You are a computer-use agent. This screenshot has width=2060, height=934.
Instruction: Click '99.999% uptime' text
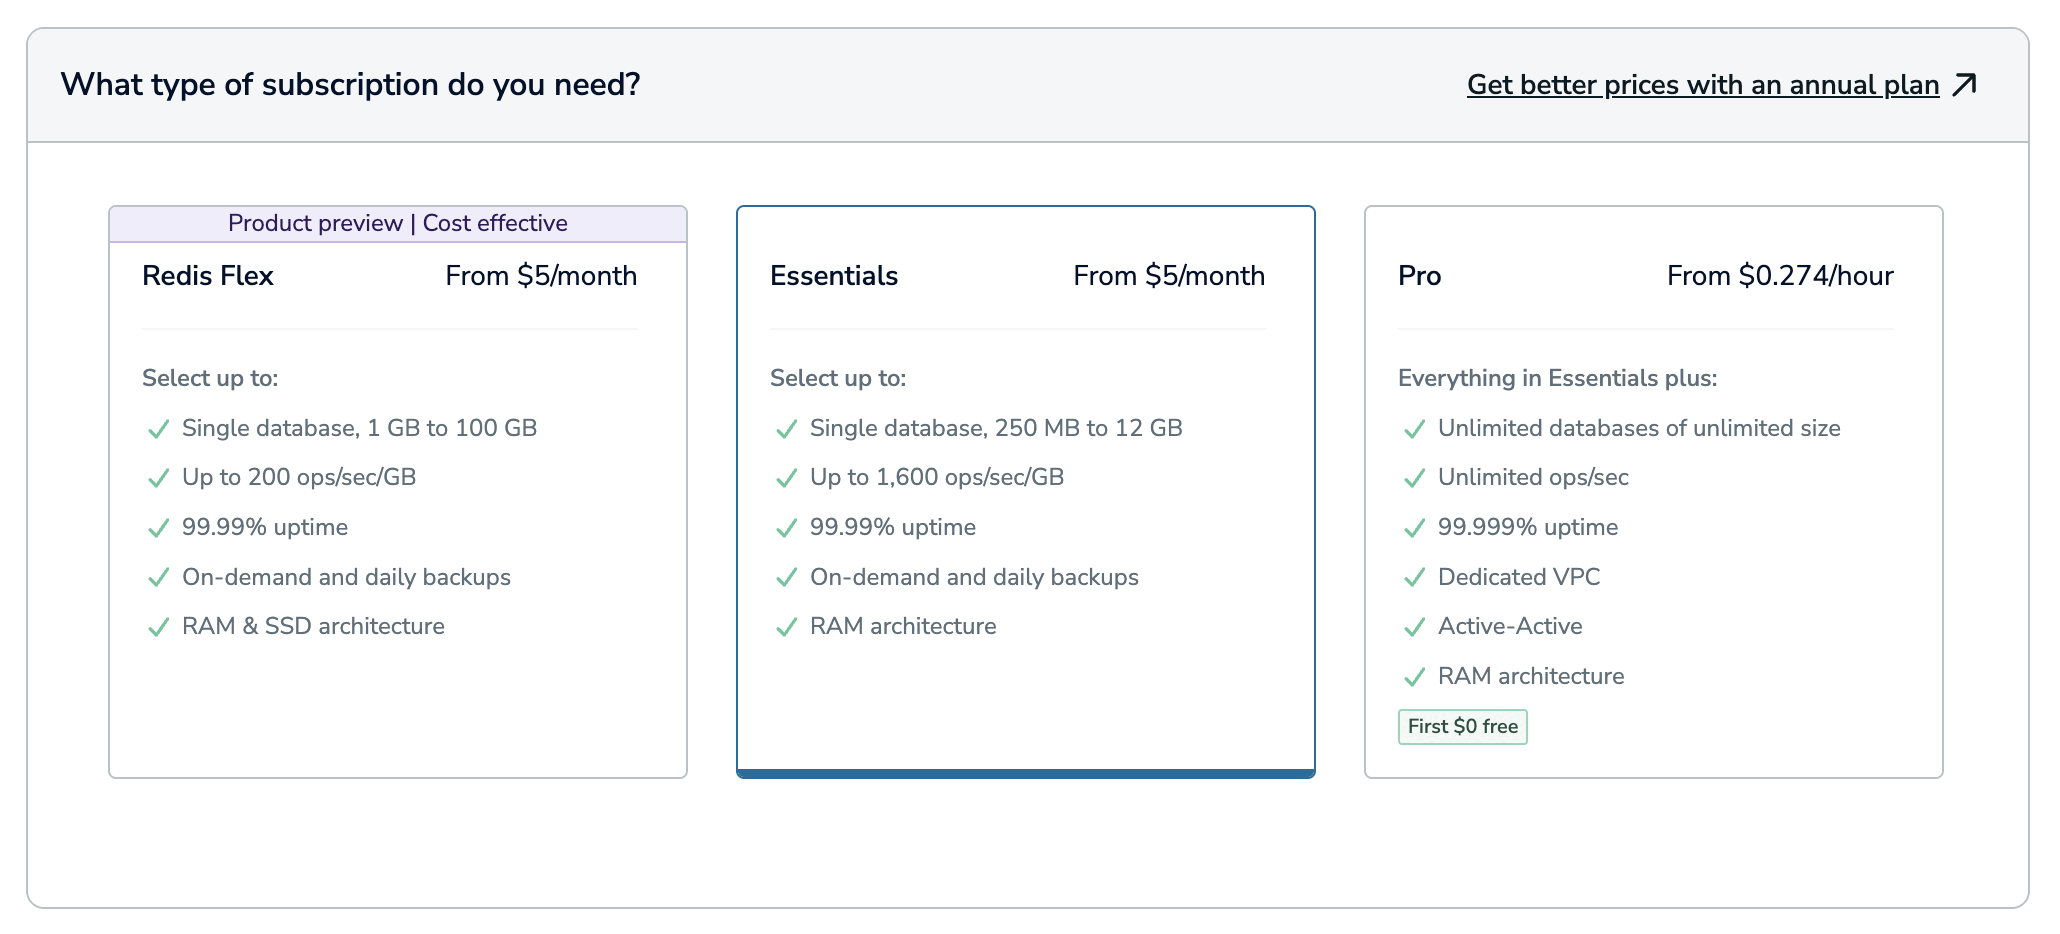pos(1528,527)
